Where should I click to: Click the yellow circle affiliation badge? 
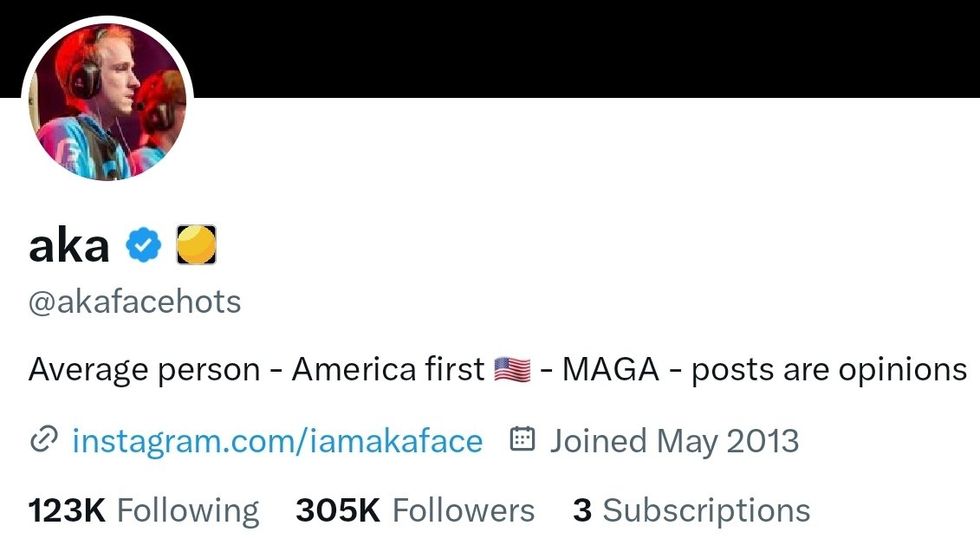pos(197,245)
